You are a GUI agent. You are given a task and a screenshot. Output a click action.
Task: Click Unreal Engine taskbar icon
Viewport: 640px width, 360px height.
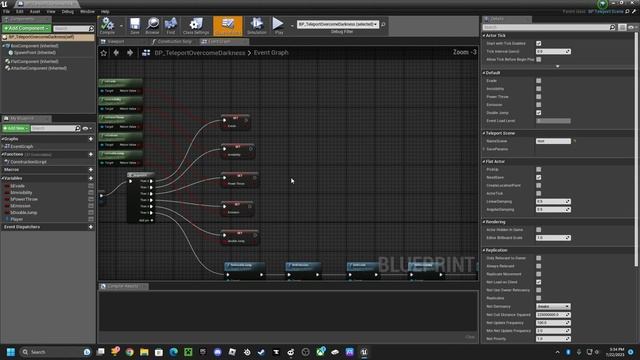click(364, 352)
